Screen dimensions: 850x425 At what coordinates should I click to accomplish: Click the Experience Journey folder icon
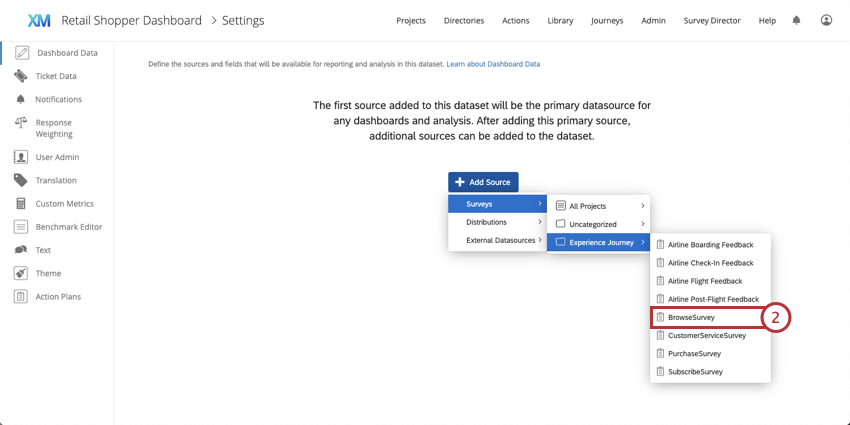click(x=561, y=242)
